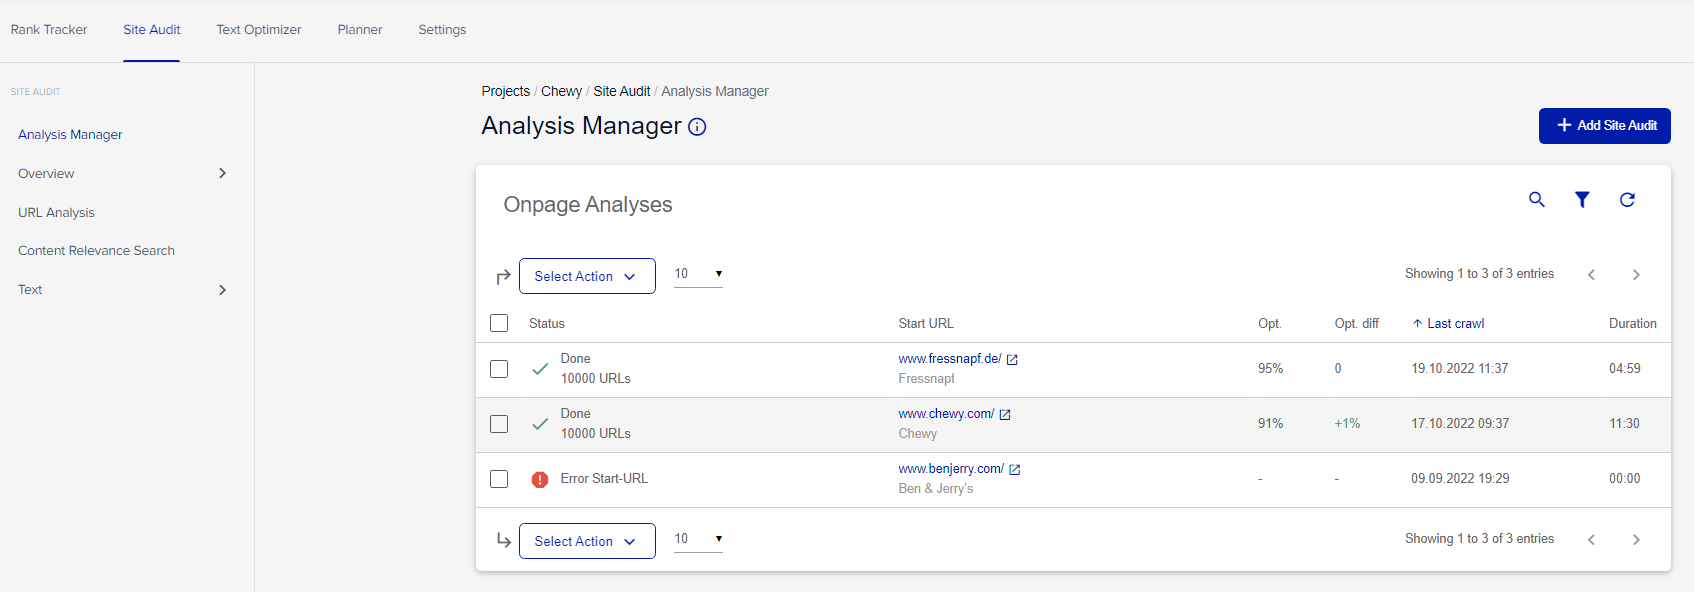Screen dimensions: 1694x592
Task: Click the Add Site Audit button
Action: tap(1605, 126)
